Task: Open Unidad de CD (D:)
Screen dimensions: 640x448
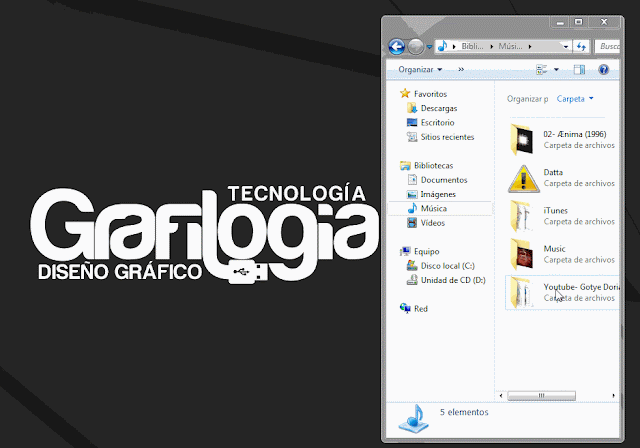Action: tap(453, 280)
